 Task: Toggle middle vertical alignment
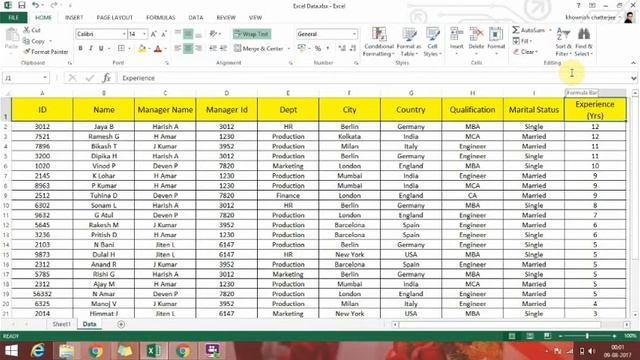point(188,34)
